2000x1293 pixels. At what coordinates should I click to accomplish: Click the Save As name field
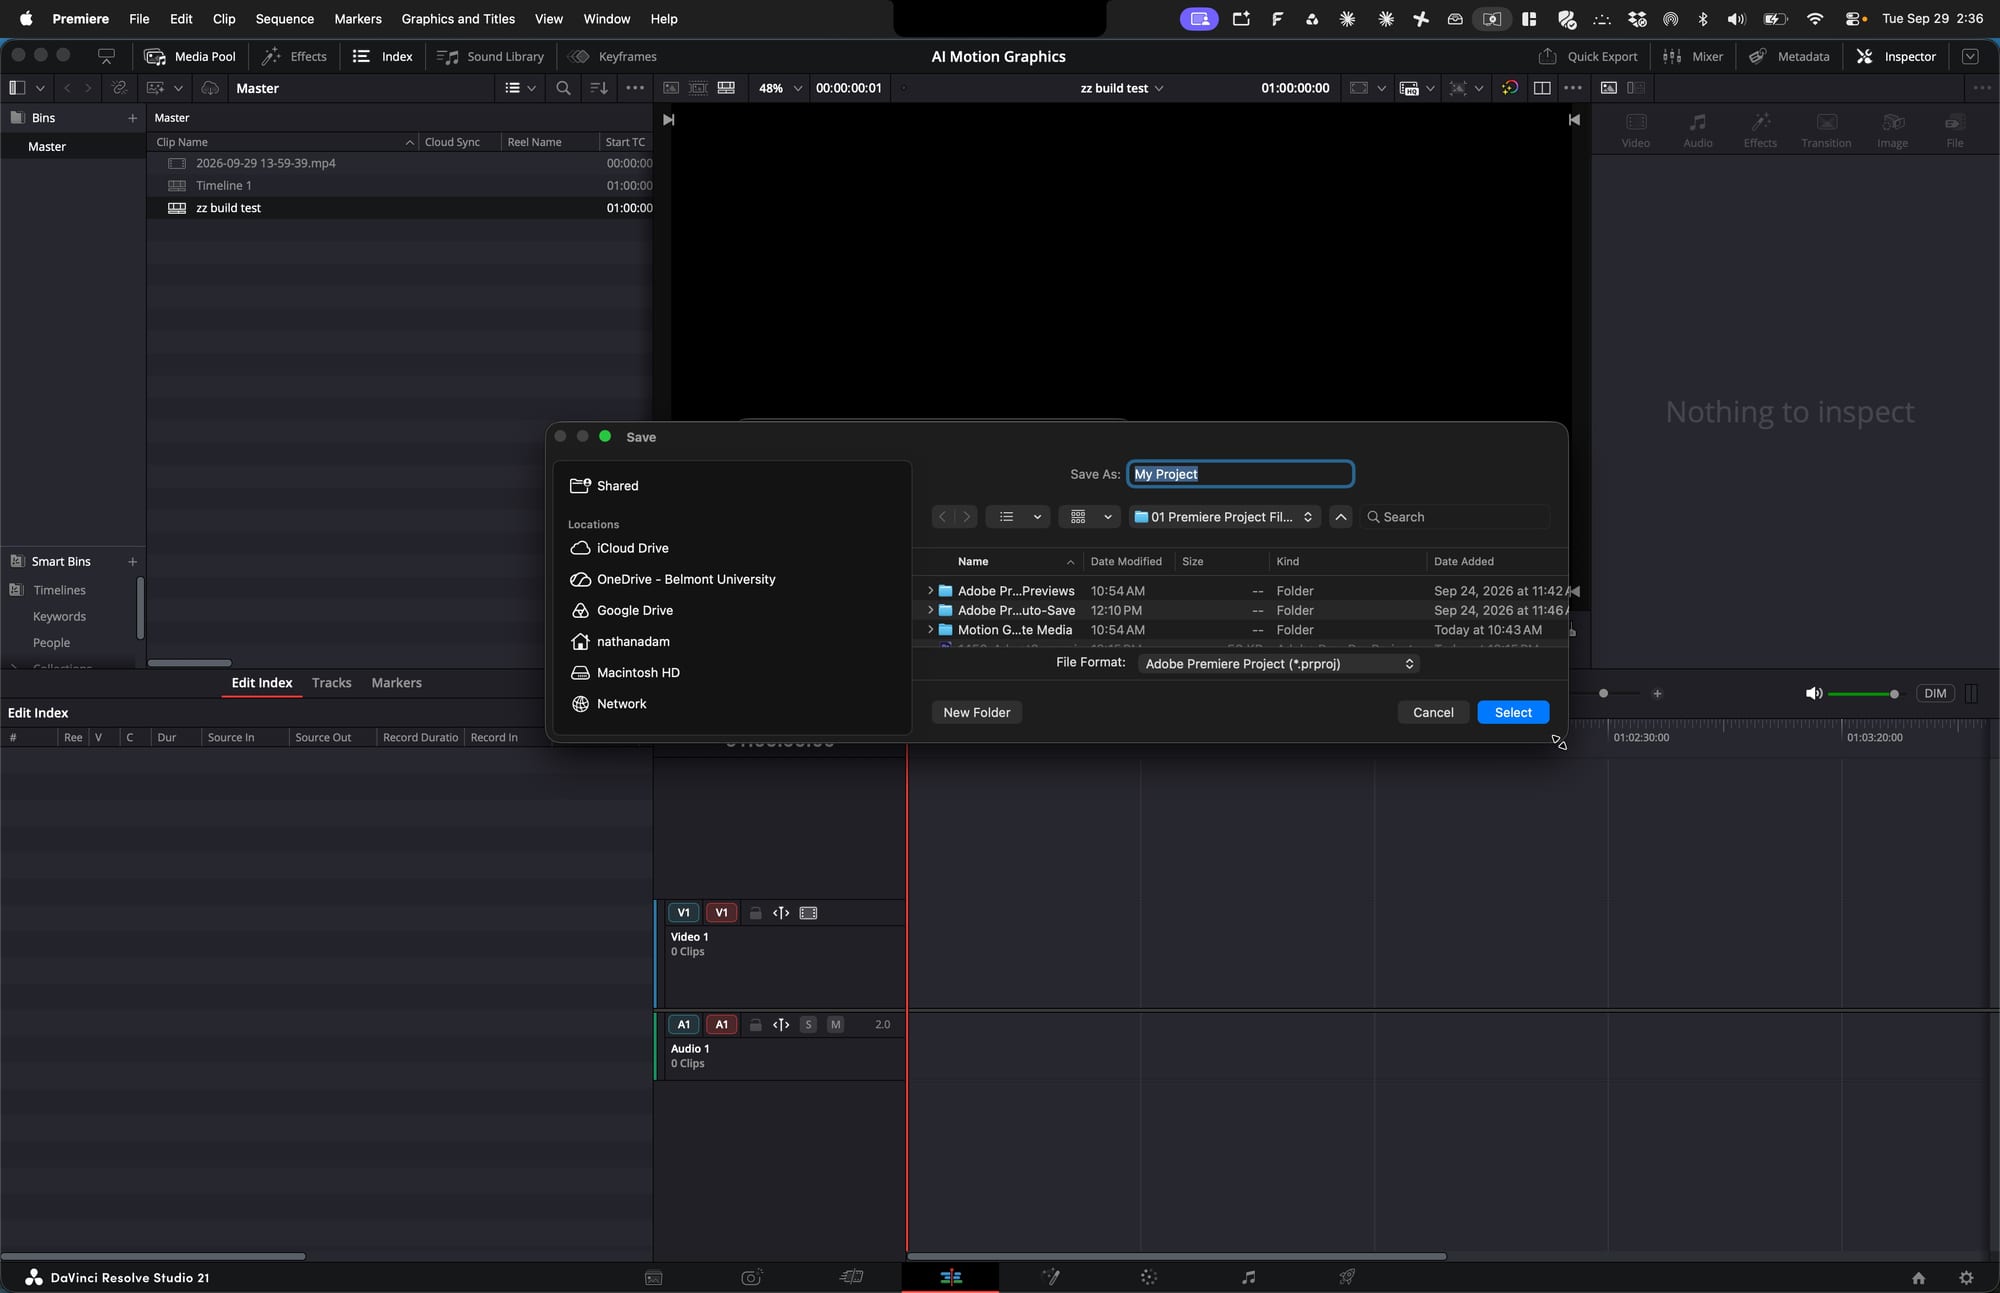(1240, 474)
